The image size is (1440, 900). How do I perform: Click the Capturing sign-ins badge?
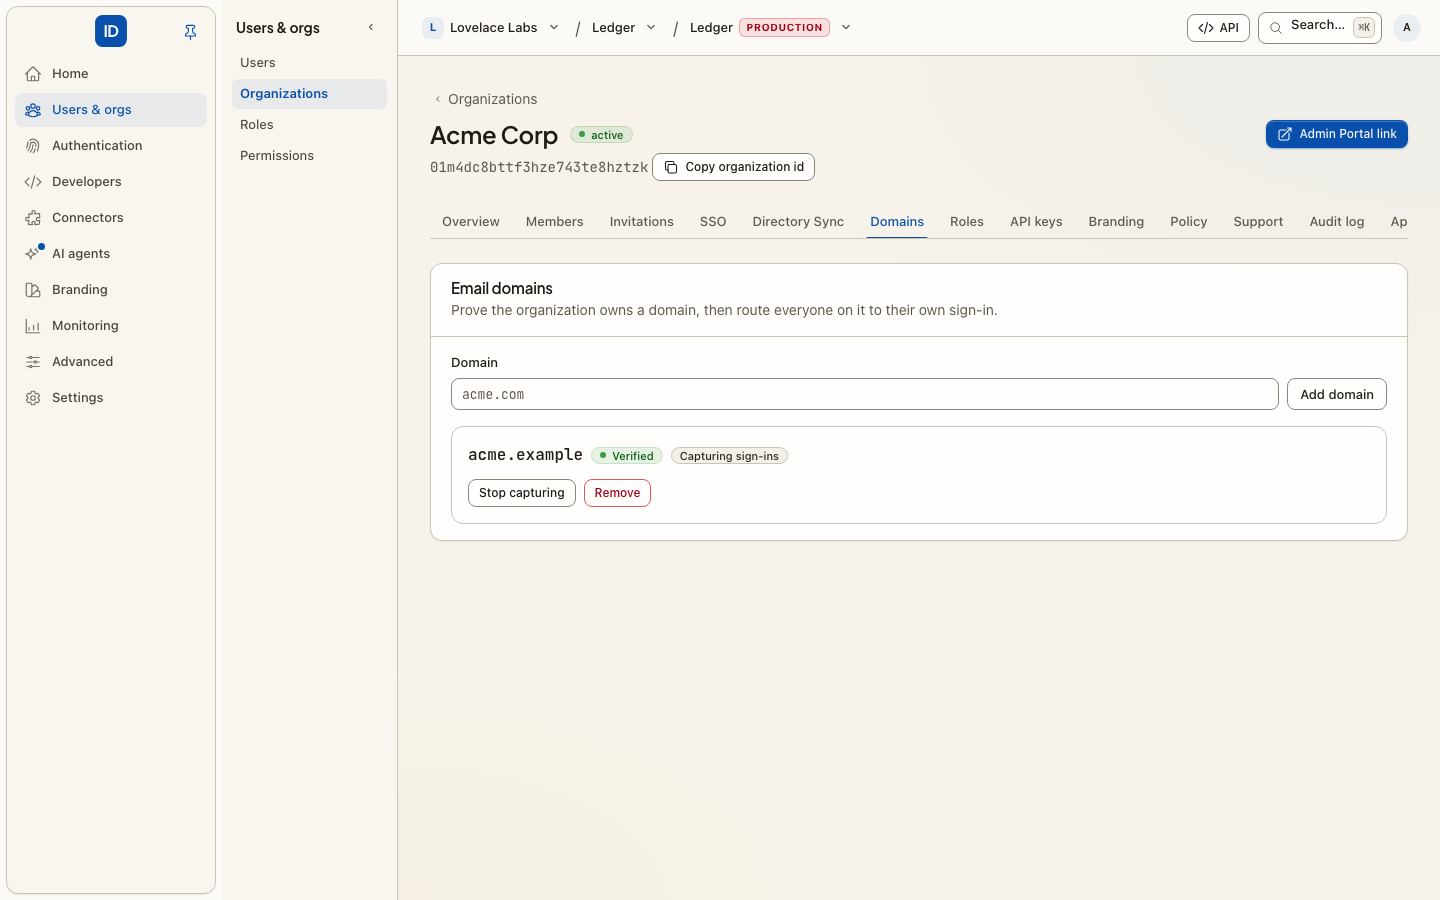(x=729, y=456)
